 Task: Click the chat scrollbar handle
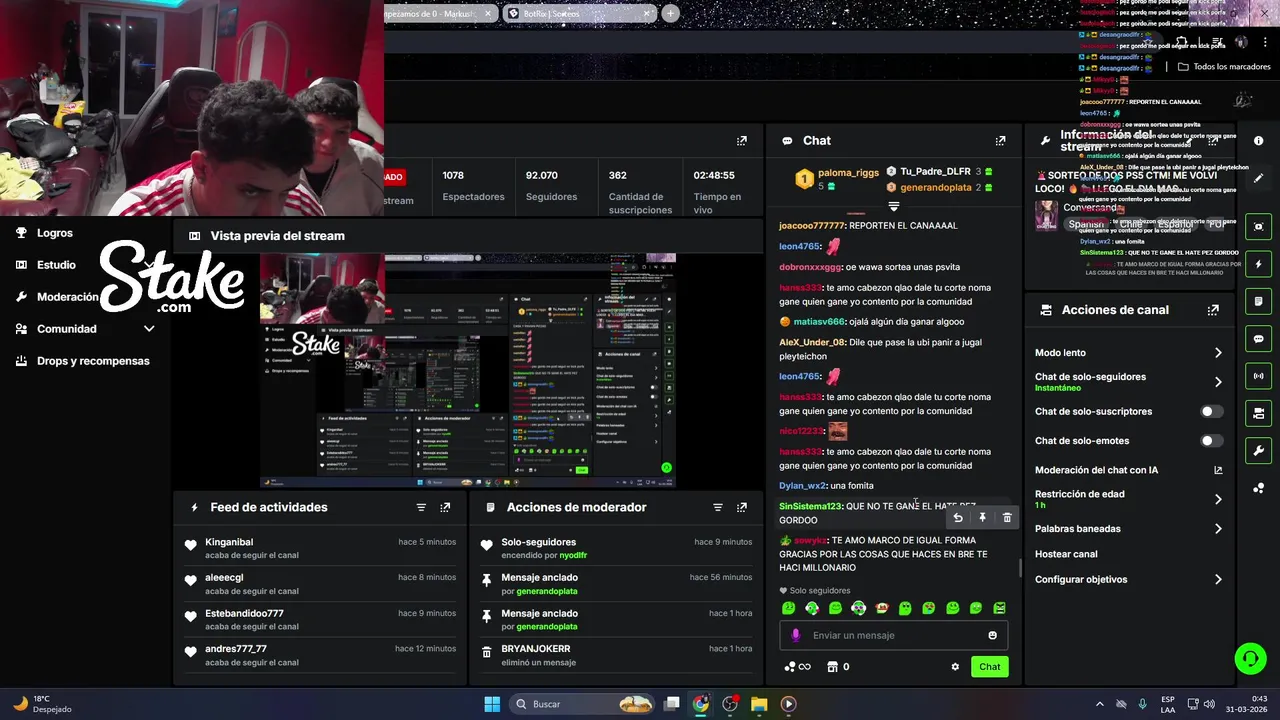point(1020,568)
